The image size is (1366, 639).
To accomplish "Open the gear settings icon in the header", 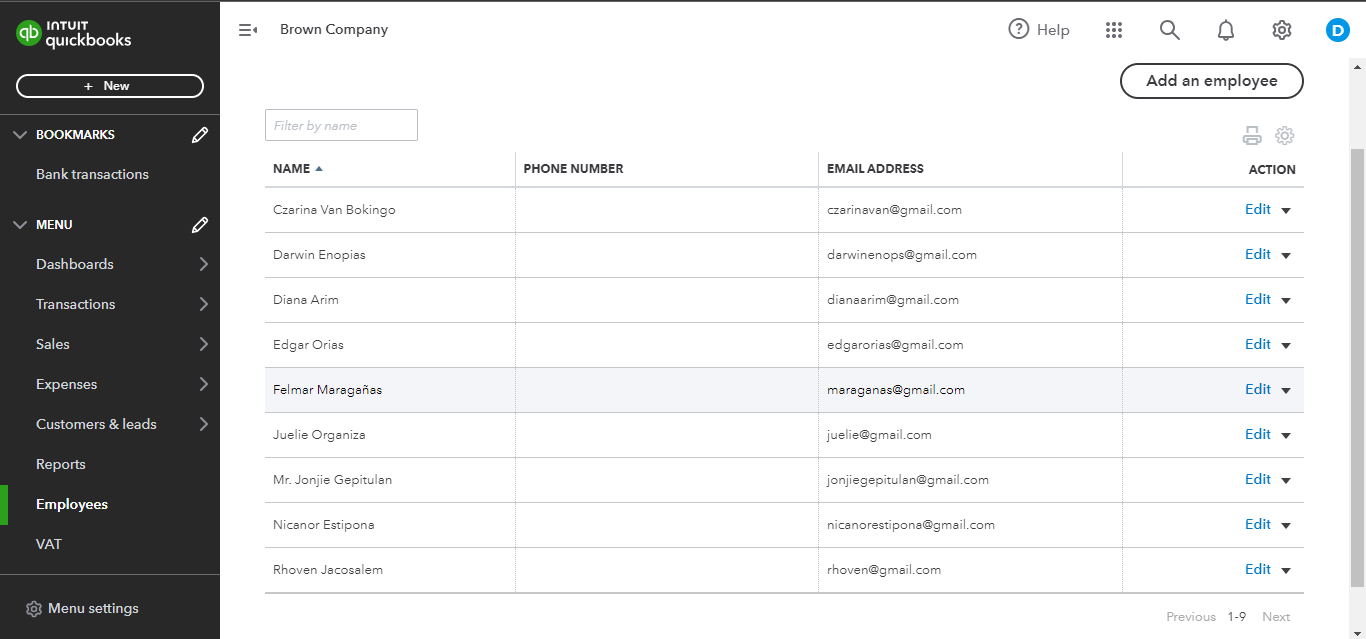I will click(x=1282, y=30).
